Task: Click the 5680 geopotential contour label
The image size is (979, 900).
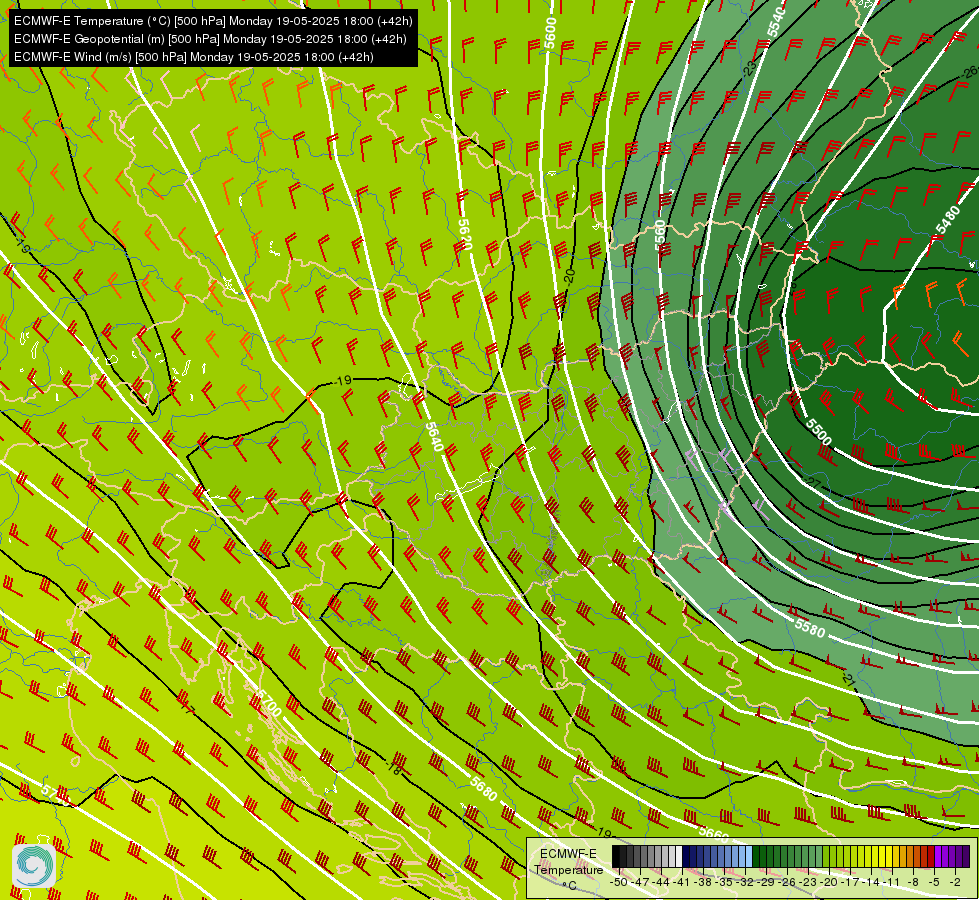Action: (x=483, y=789)
